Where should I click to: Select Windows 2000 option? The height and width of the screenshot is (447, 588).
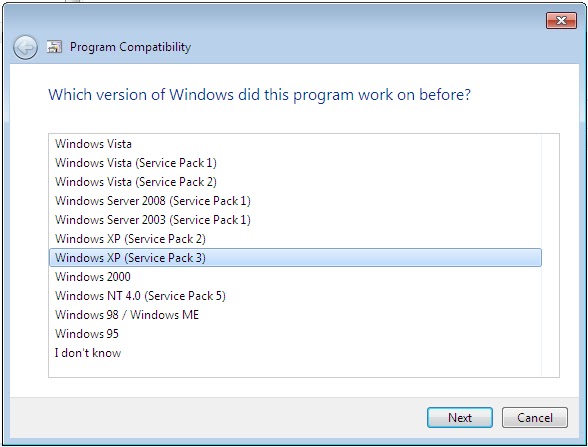click(x=295, y=277)
